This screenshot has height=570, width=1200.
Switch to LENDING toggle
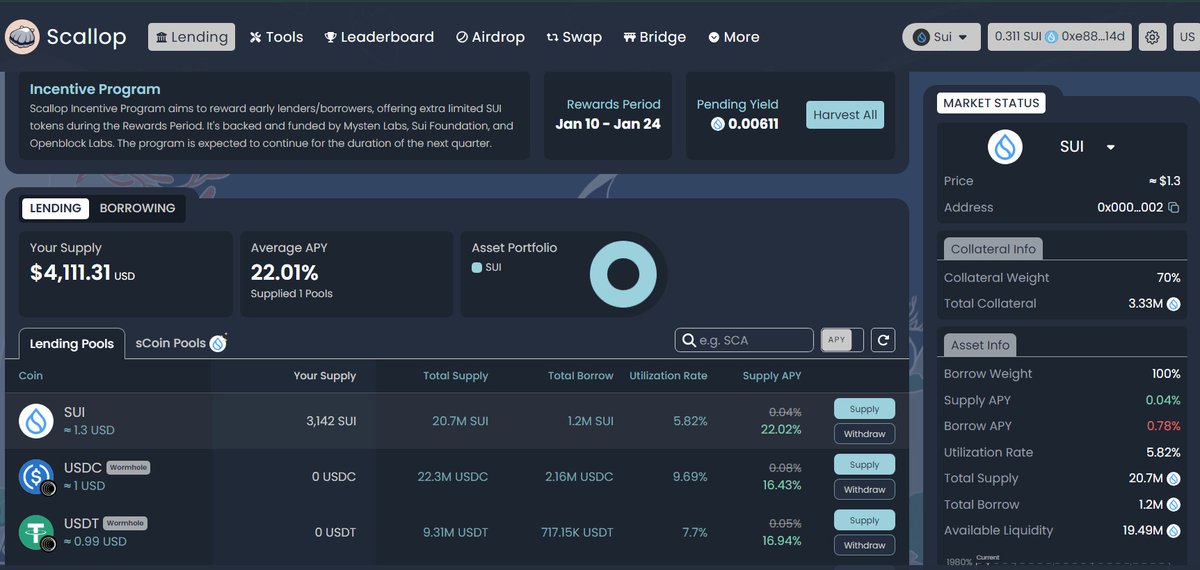pyautogui.click(x=56, y=208)
